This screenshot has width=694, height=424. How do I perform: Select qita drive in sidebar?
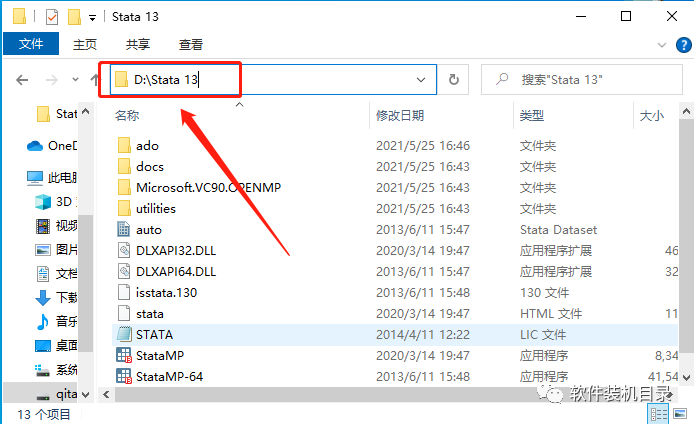coord(57,393)
